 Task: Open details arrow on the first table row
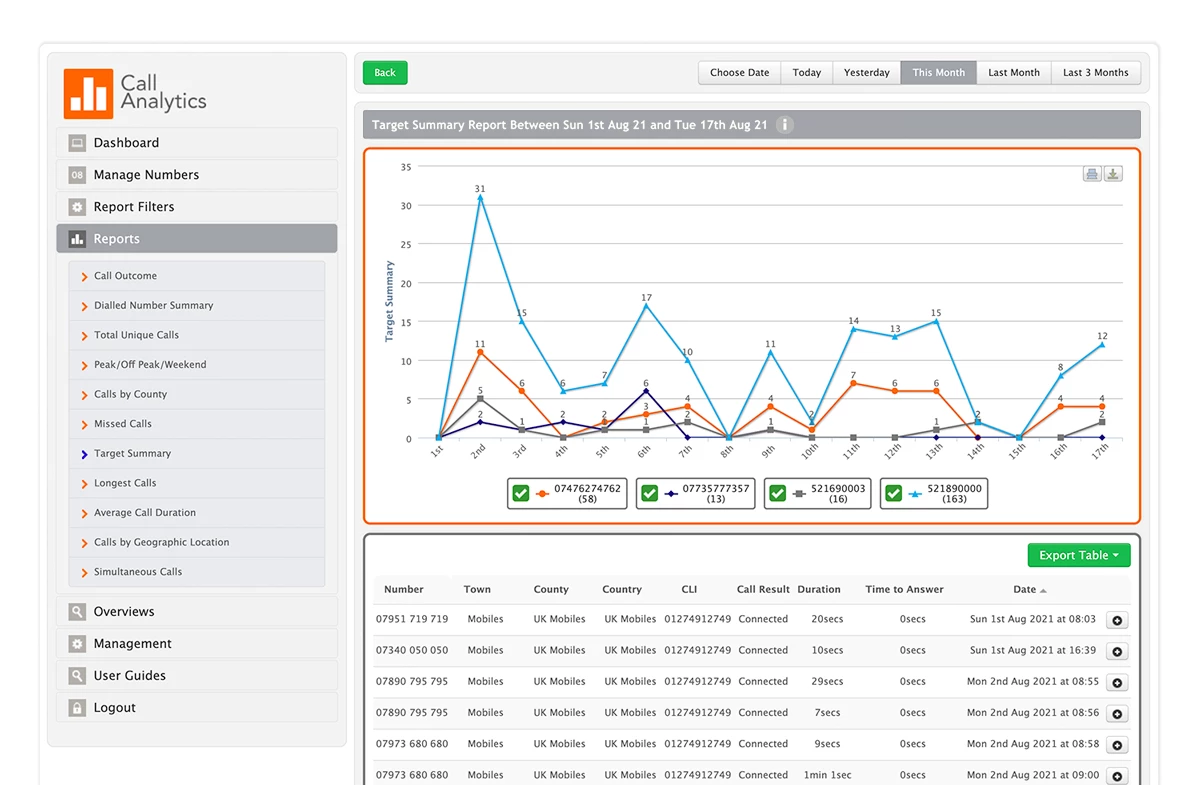click(1117, 618)
